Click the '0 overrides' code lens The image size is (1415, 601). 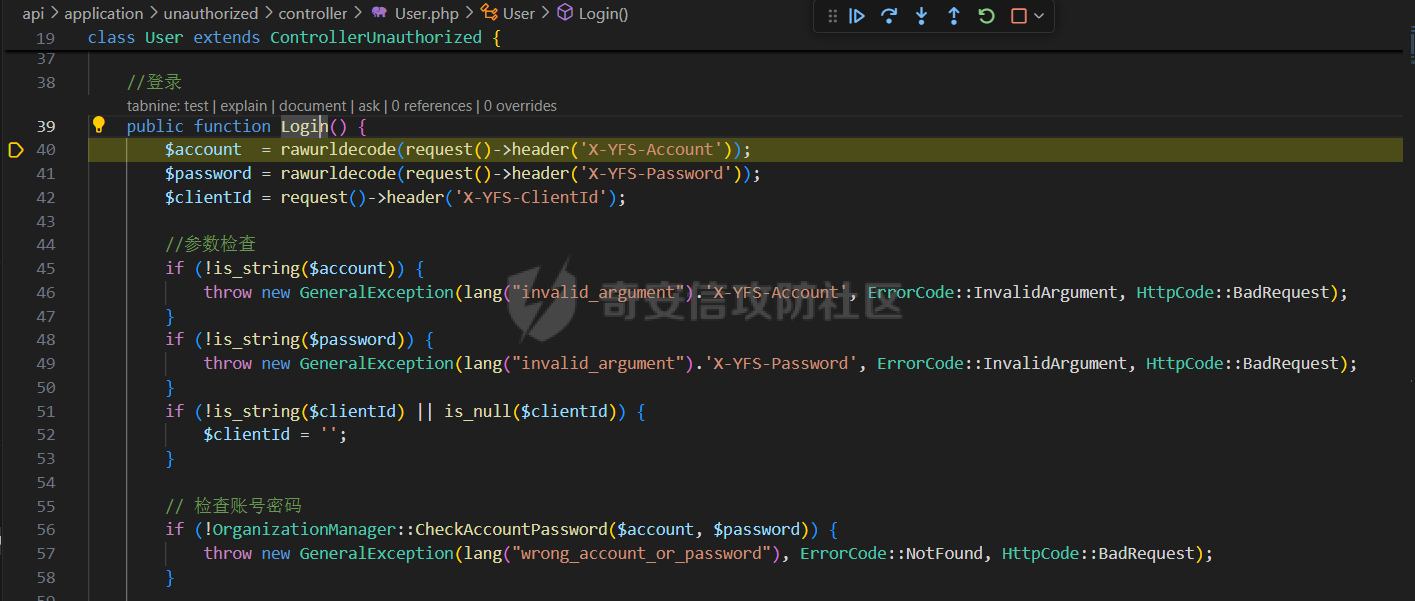coord(520,105)
